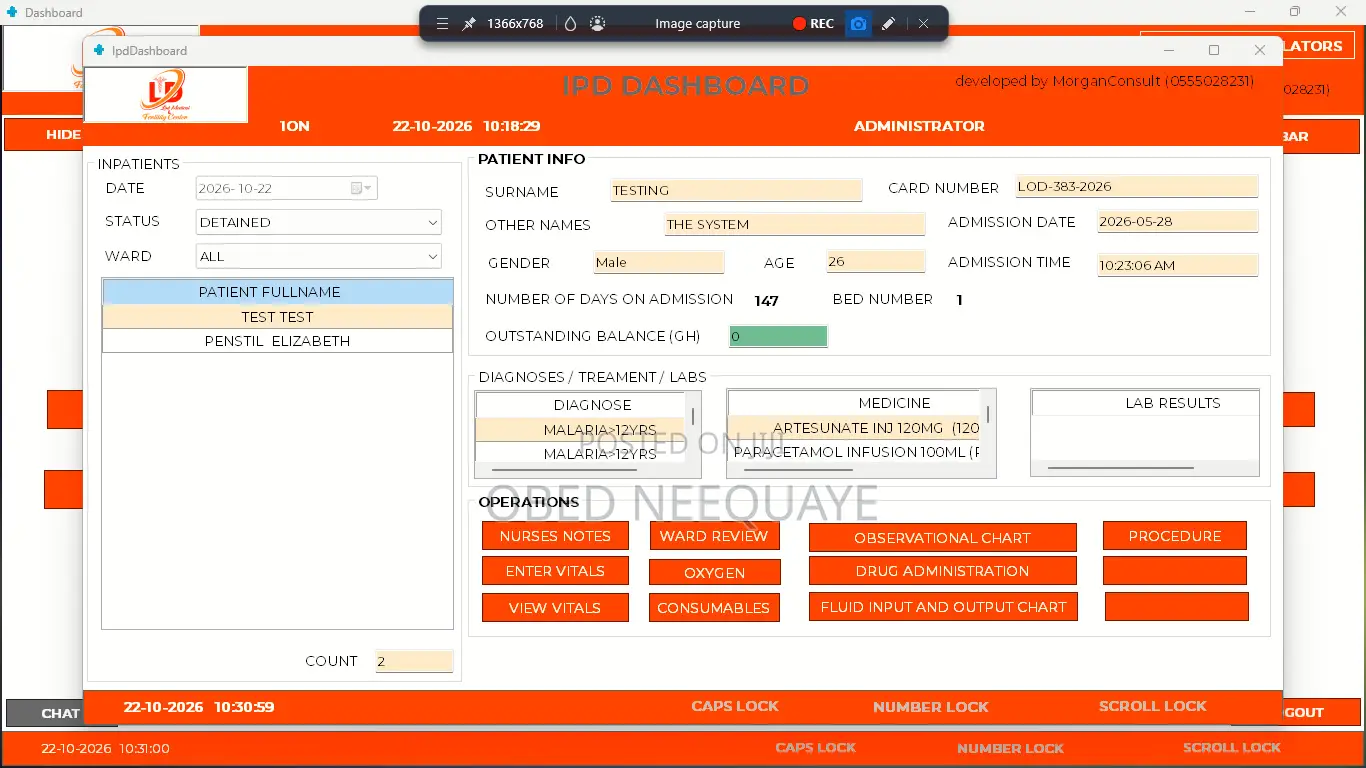Select patient TEST TEST in inpatients list
This screenshot has width=1366, height=768.
278,317
